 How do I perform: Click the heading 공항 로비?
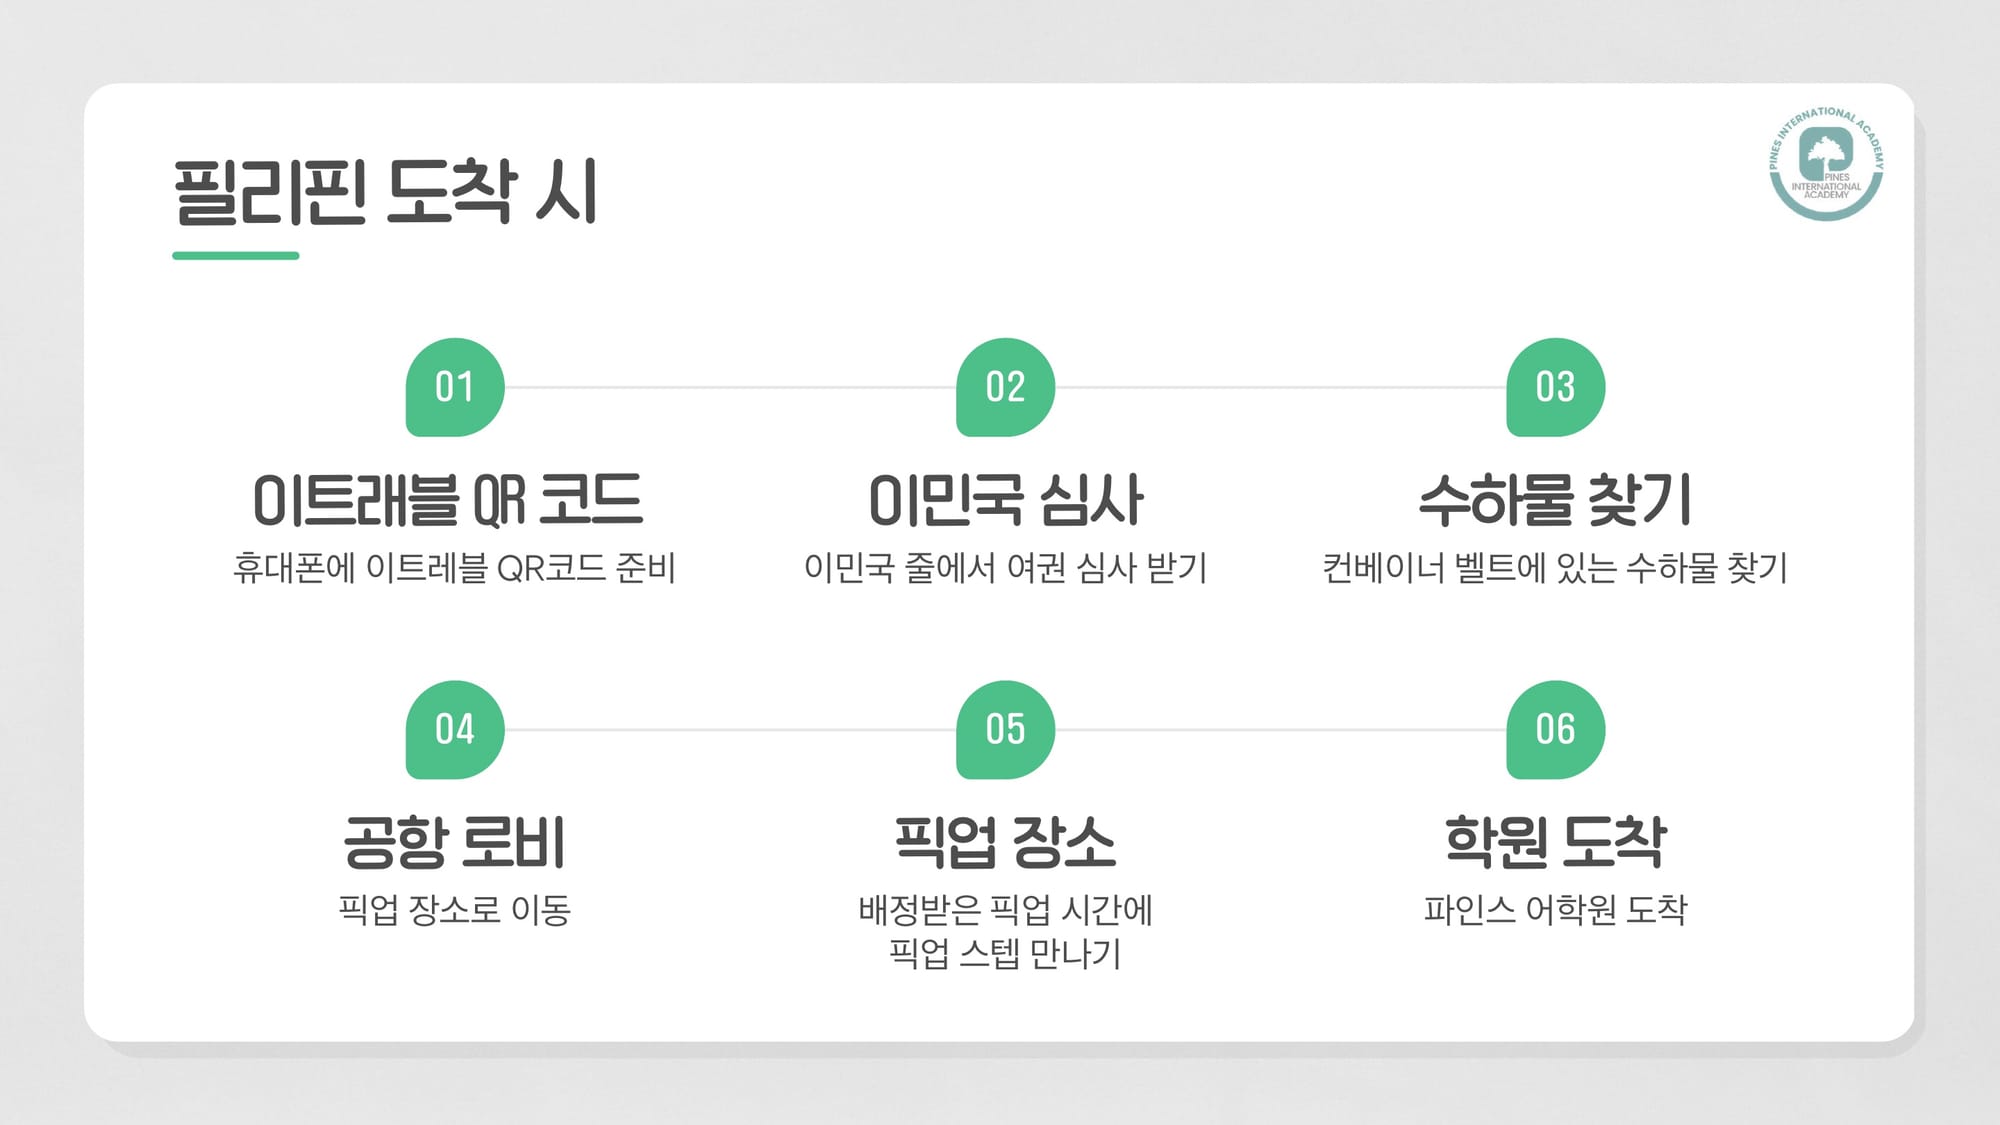(x=455, y=842)
